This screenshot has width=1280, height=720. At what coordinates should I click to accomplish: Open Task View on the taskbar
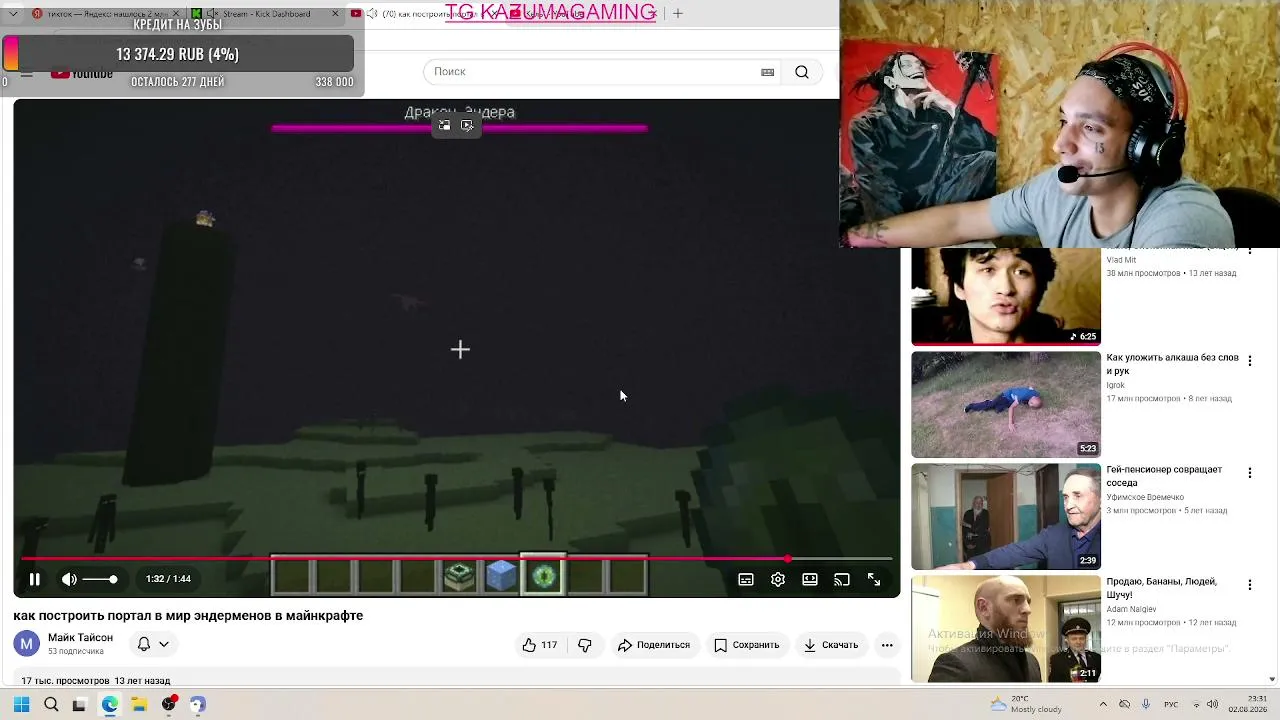(x=79, y=705)
